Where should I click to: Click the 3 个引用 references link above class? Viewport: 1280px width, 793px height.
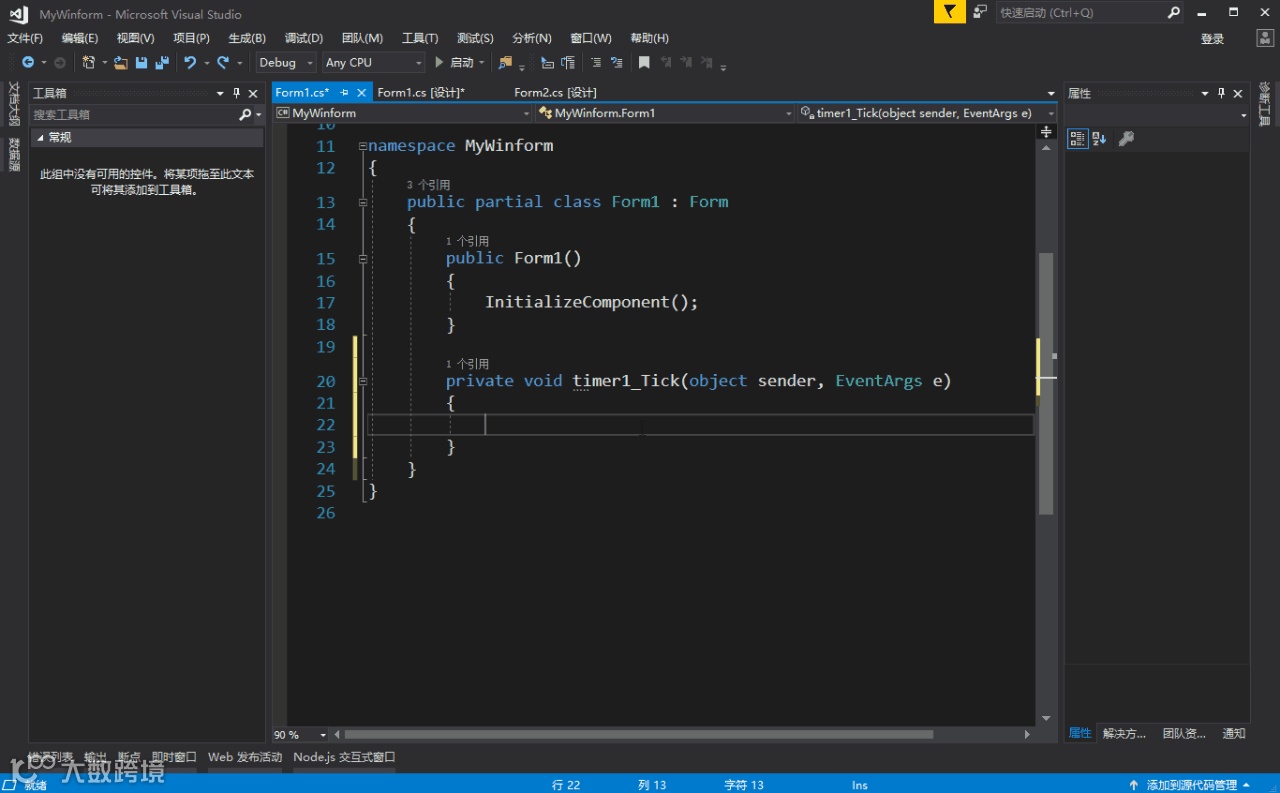[428, 185]
